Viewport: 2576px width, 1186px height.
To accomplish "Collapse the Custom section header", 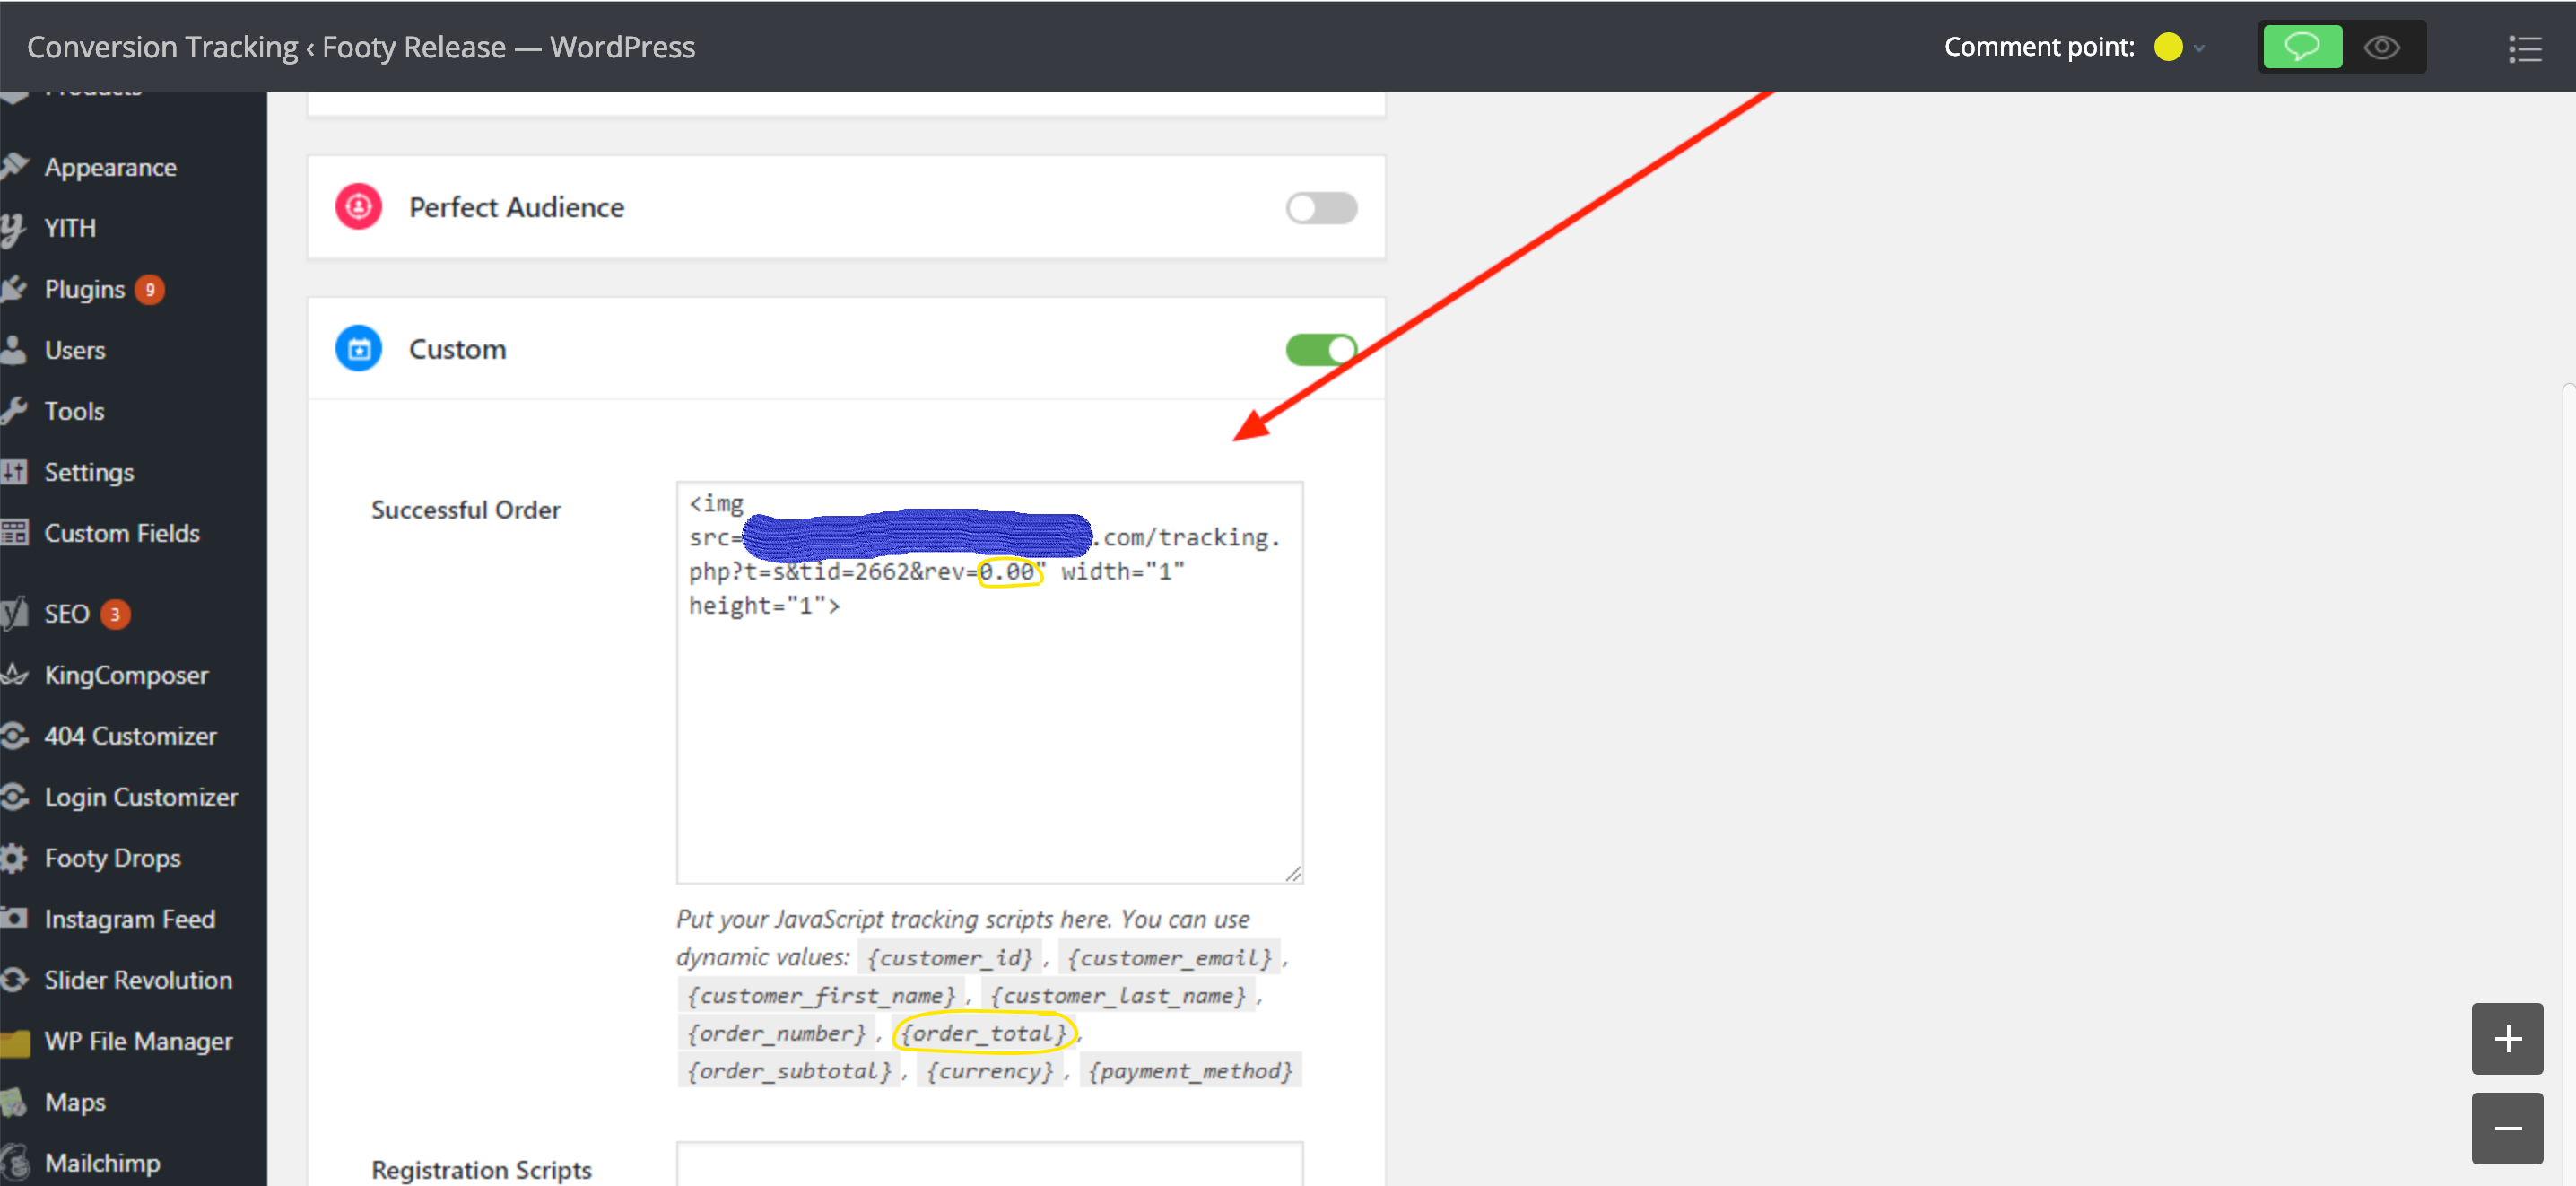I will coord(457,350).
